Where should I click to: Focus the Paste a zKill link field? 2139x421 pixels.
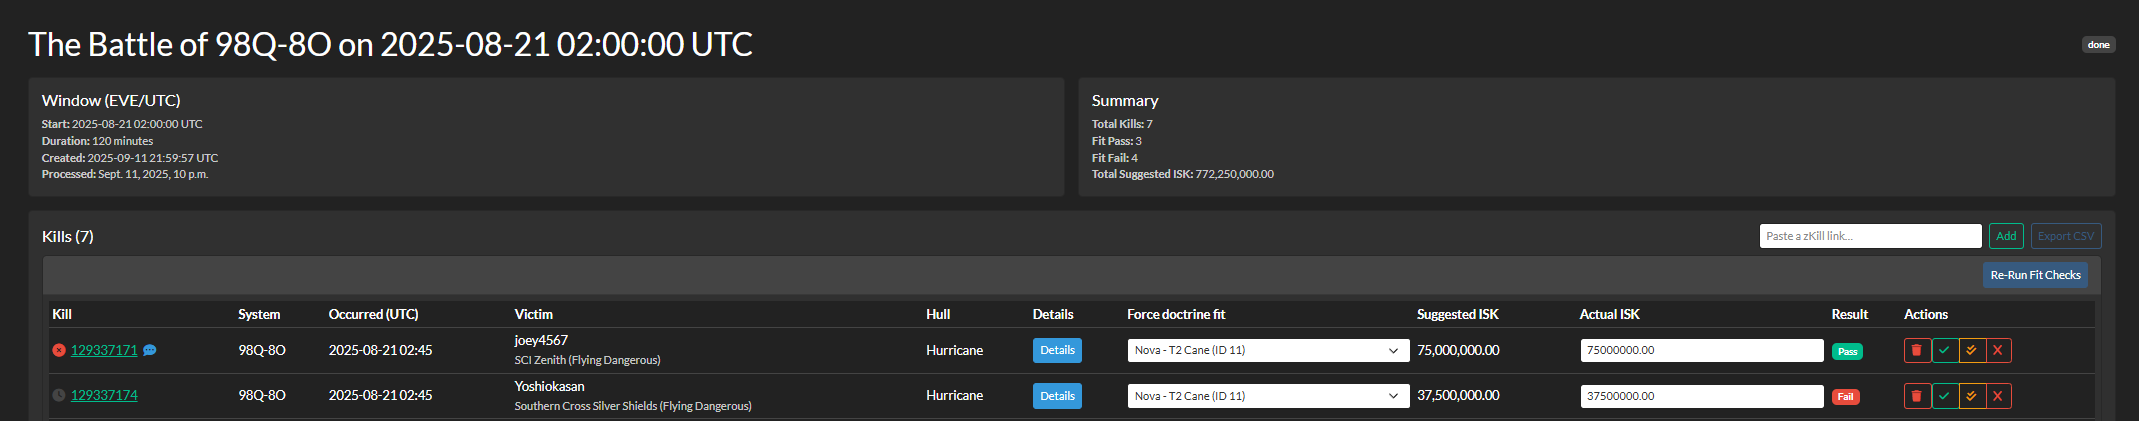click(x=1870, y=236)
